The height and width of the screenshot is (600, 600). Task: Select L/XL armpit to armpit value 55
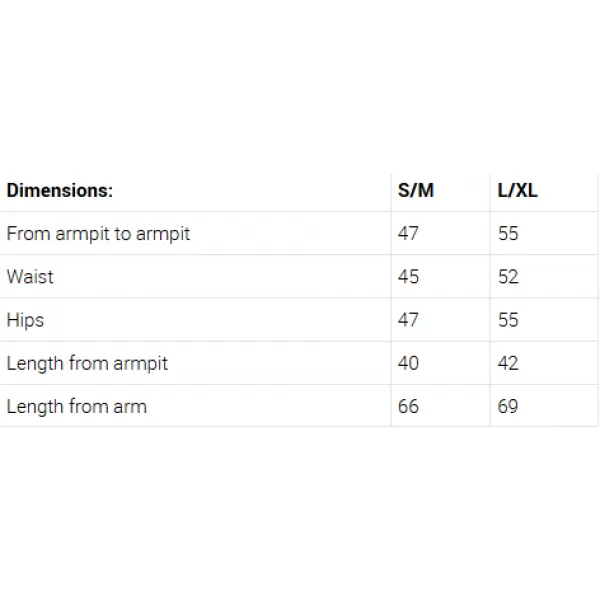(508, 233)
